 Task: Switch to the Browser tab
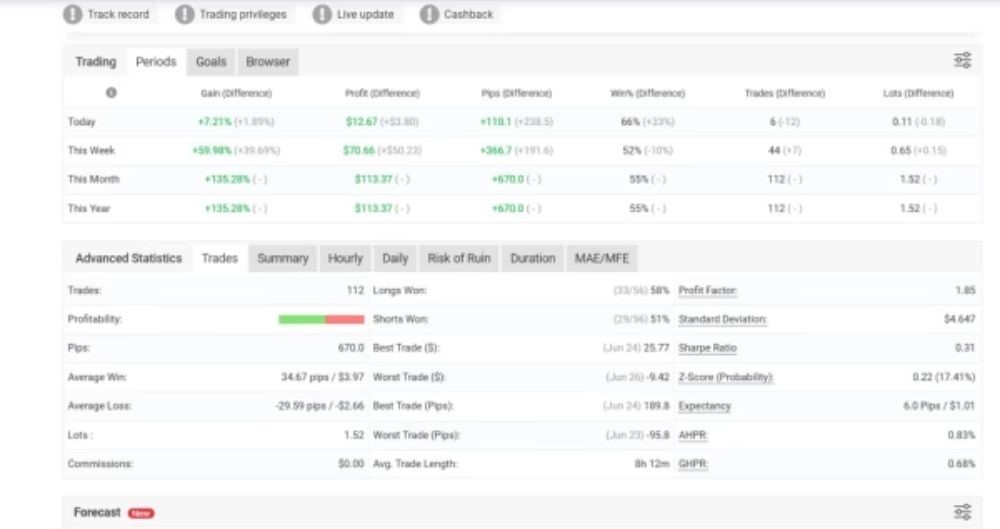click(x=268, y=62)
